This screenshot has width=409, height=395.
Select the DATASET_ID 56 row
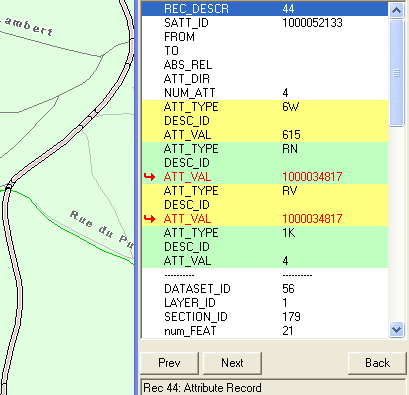(265, 289)
